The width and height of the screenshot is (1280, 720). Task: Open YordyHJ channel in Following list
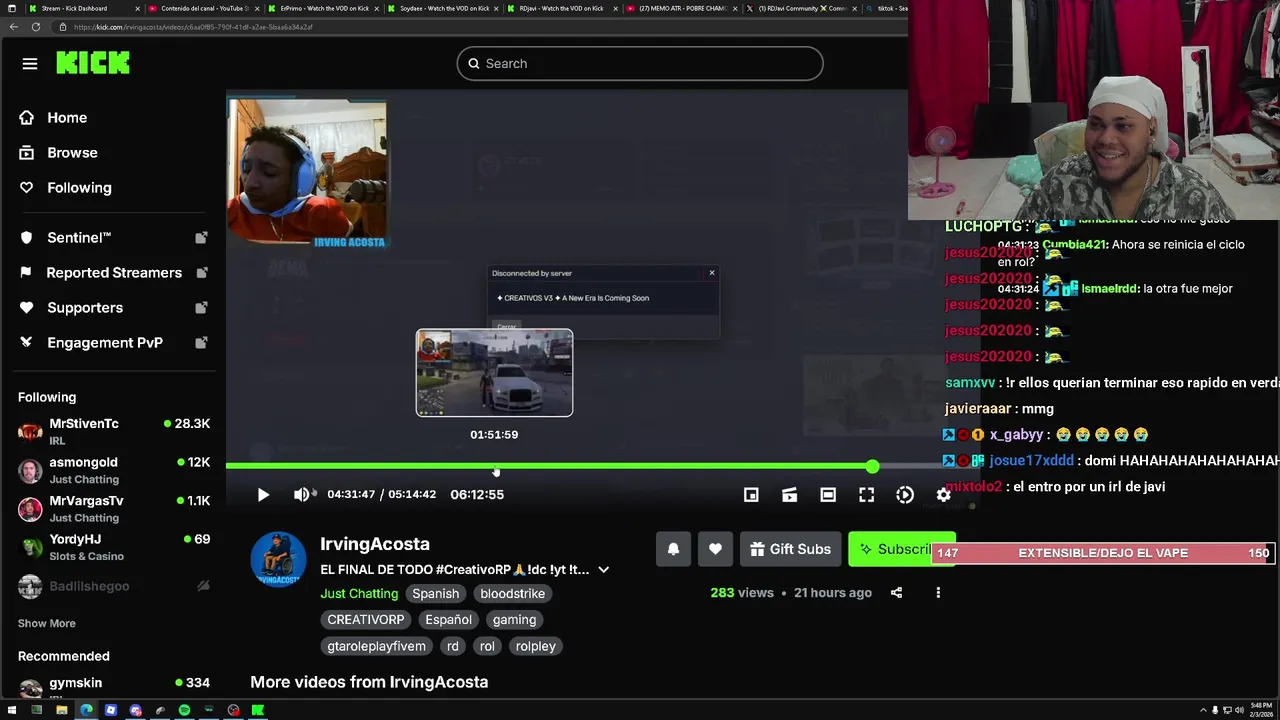coord(114,547)
